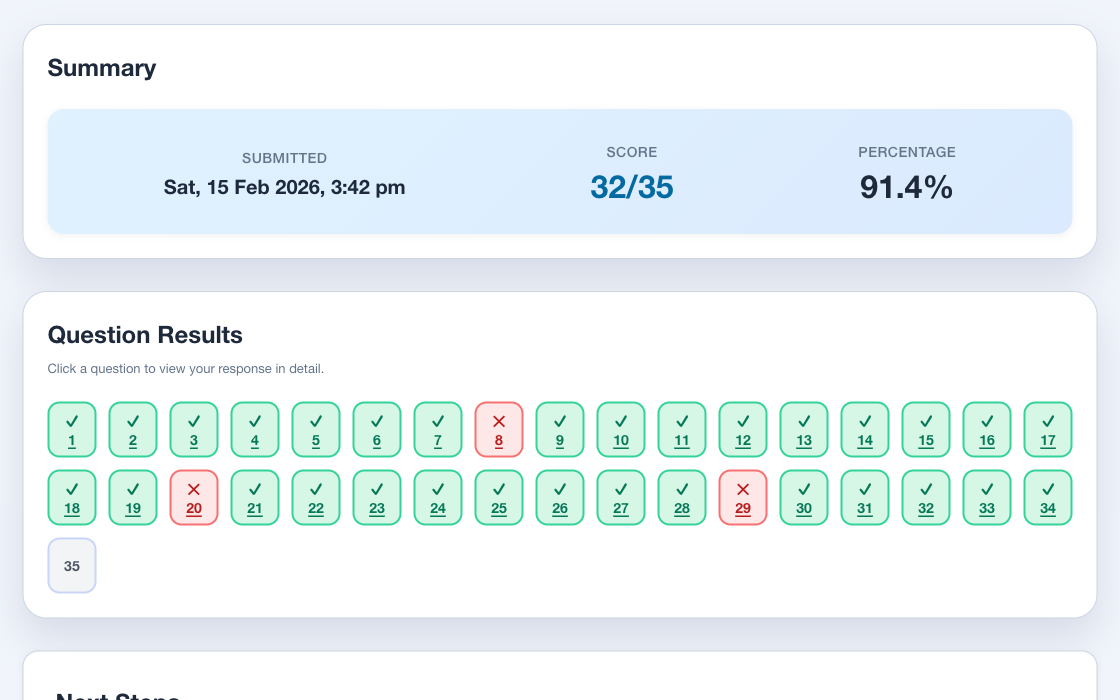Open the unanswered question 35 tile

tap(72, 565)
